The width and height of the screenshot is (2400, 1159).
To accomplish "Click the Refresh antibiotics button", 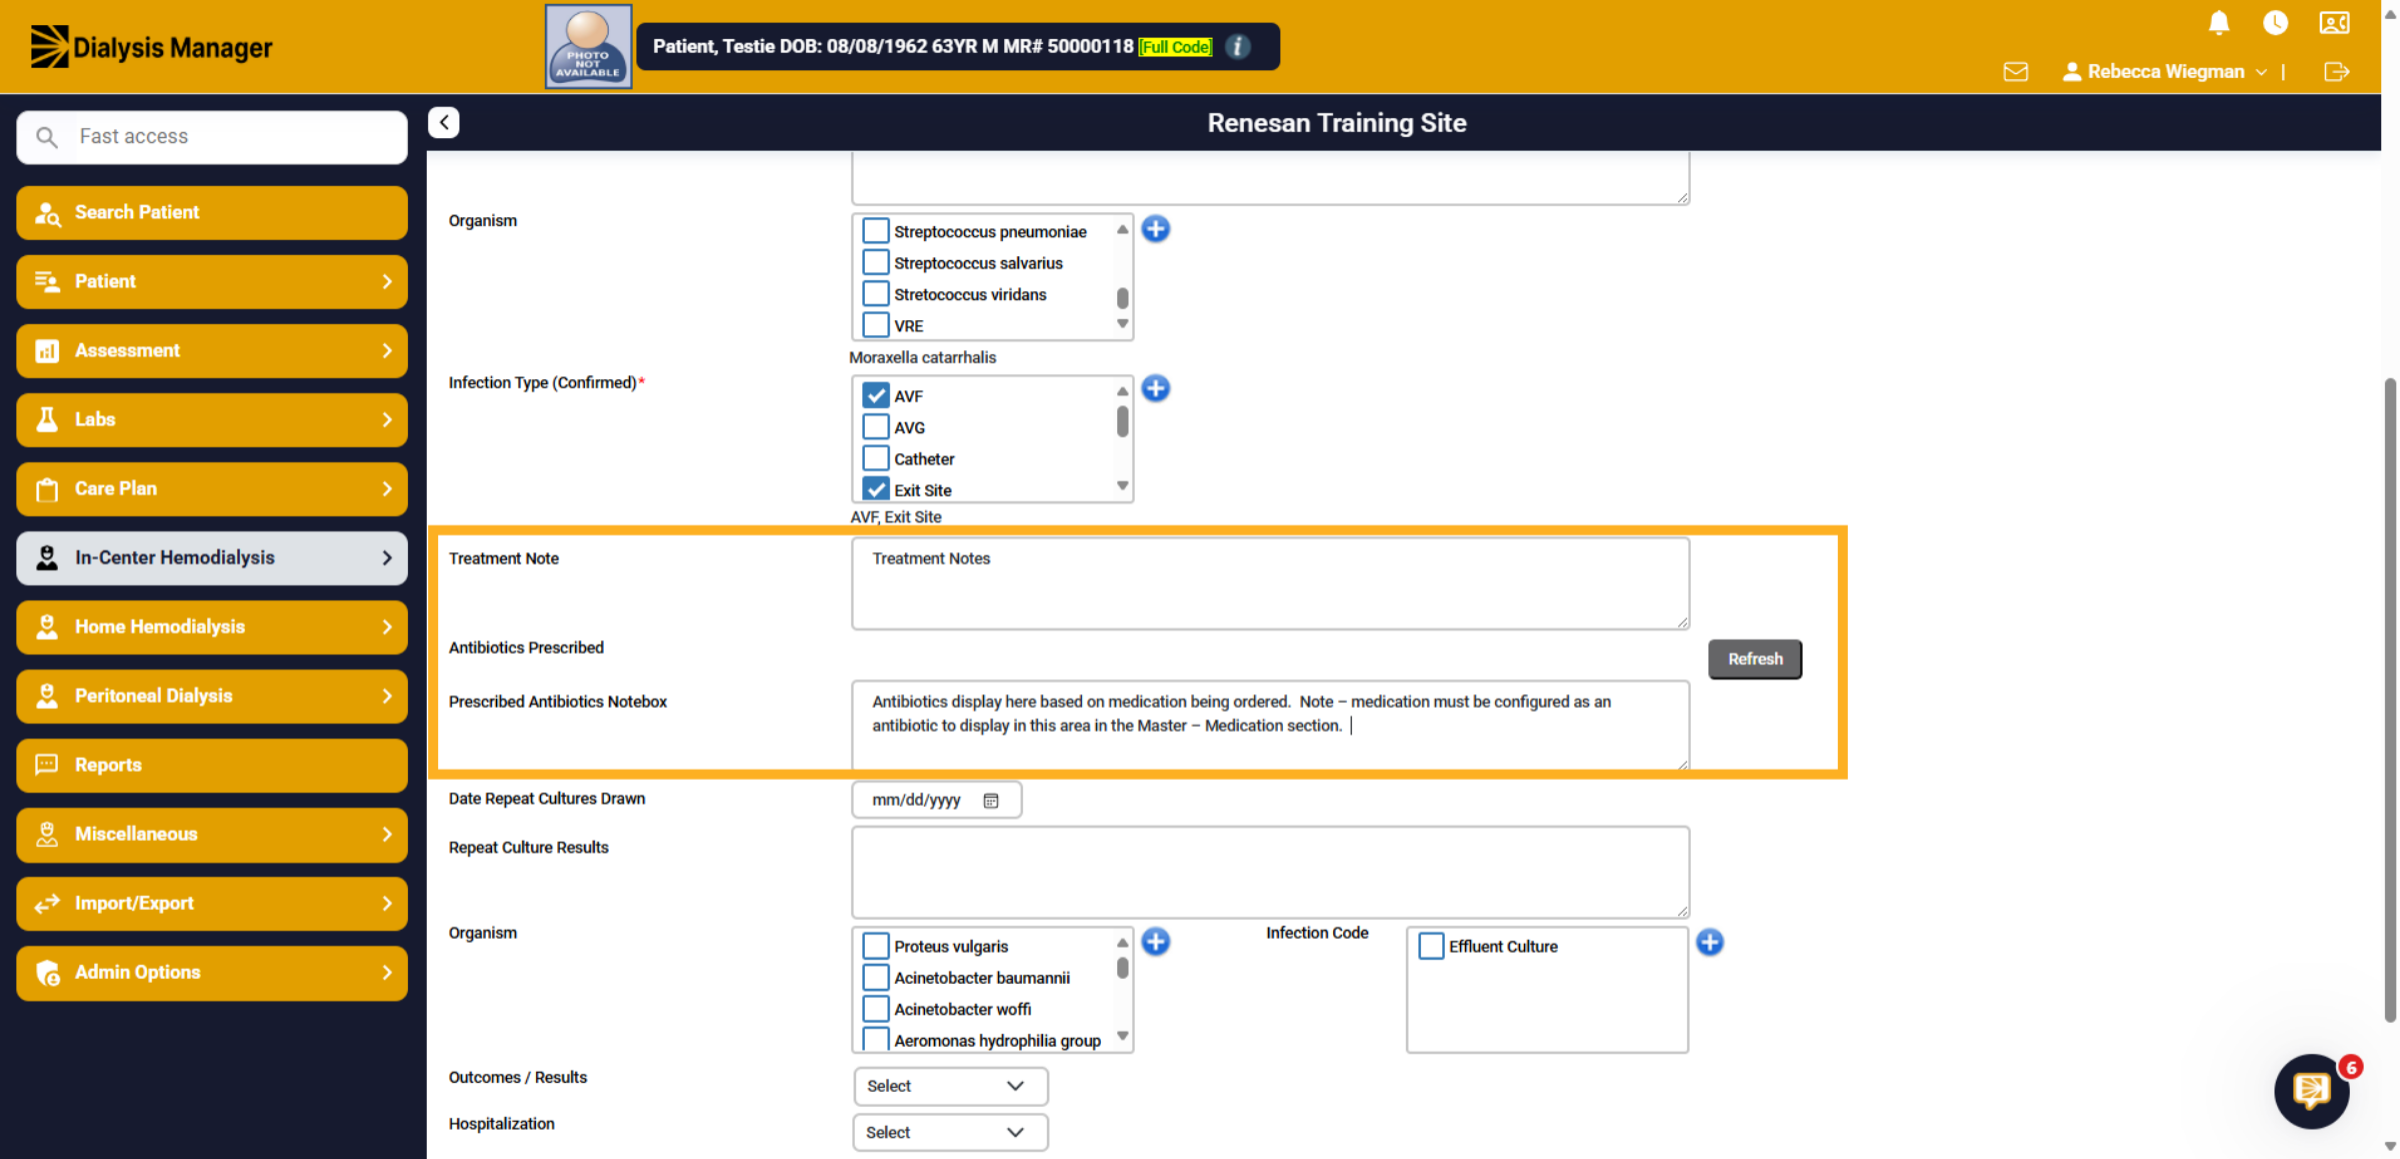I will (1755, 659).
